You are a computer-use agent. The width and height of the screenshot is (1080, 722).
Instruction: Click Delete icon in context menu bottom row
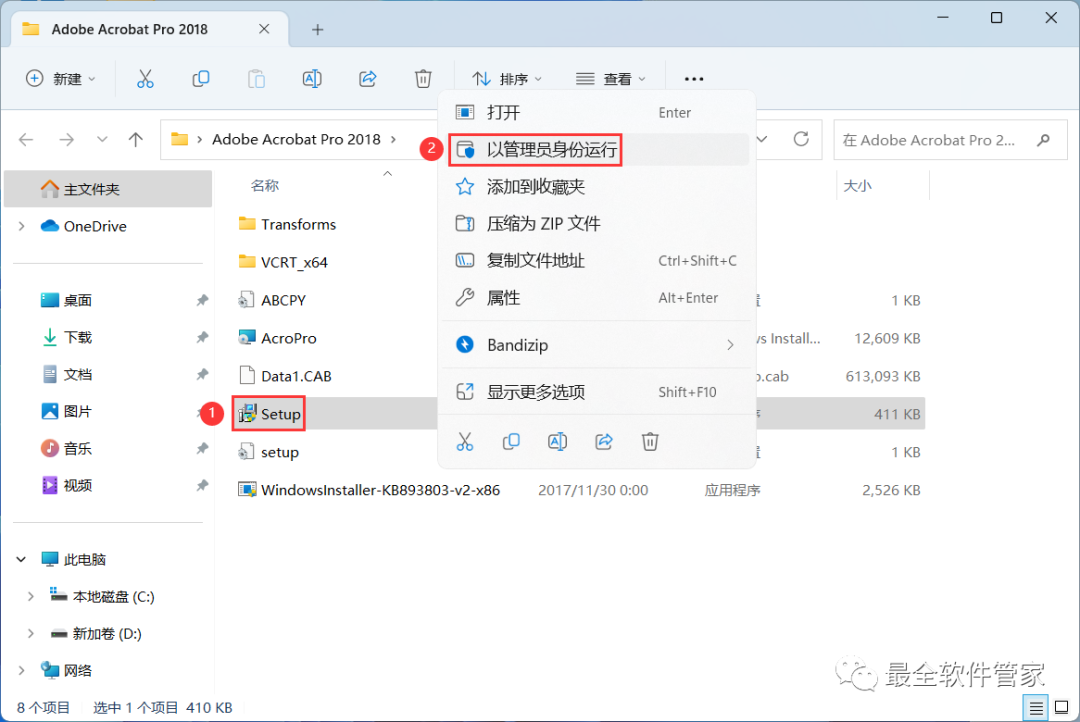(650, 442)
